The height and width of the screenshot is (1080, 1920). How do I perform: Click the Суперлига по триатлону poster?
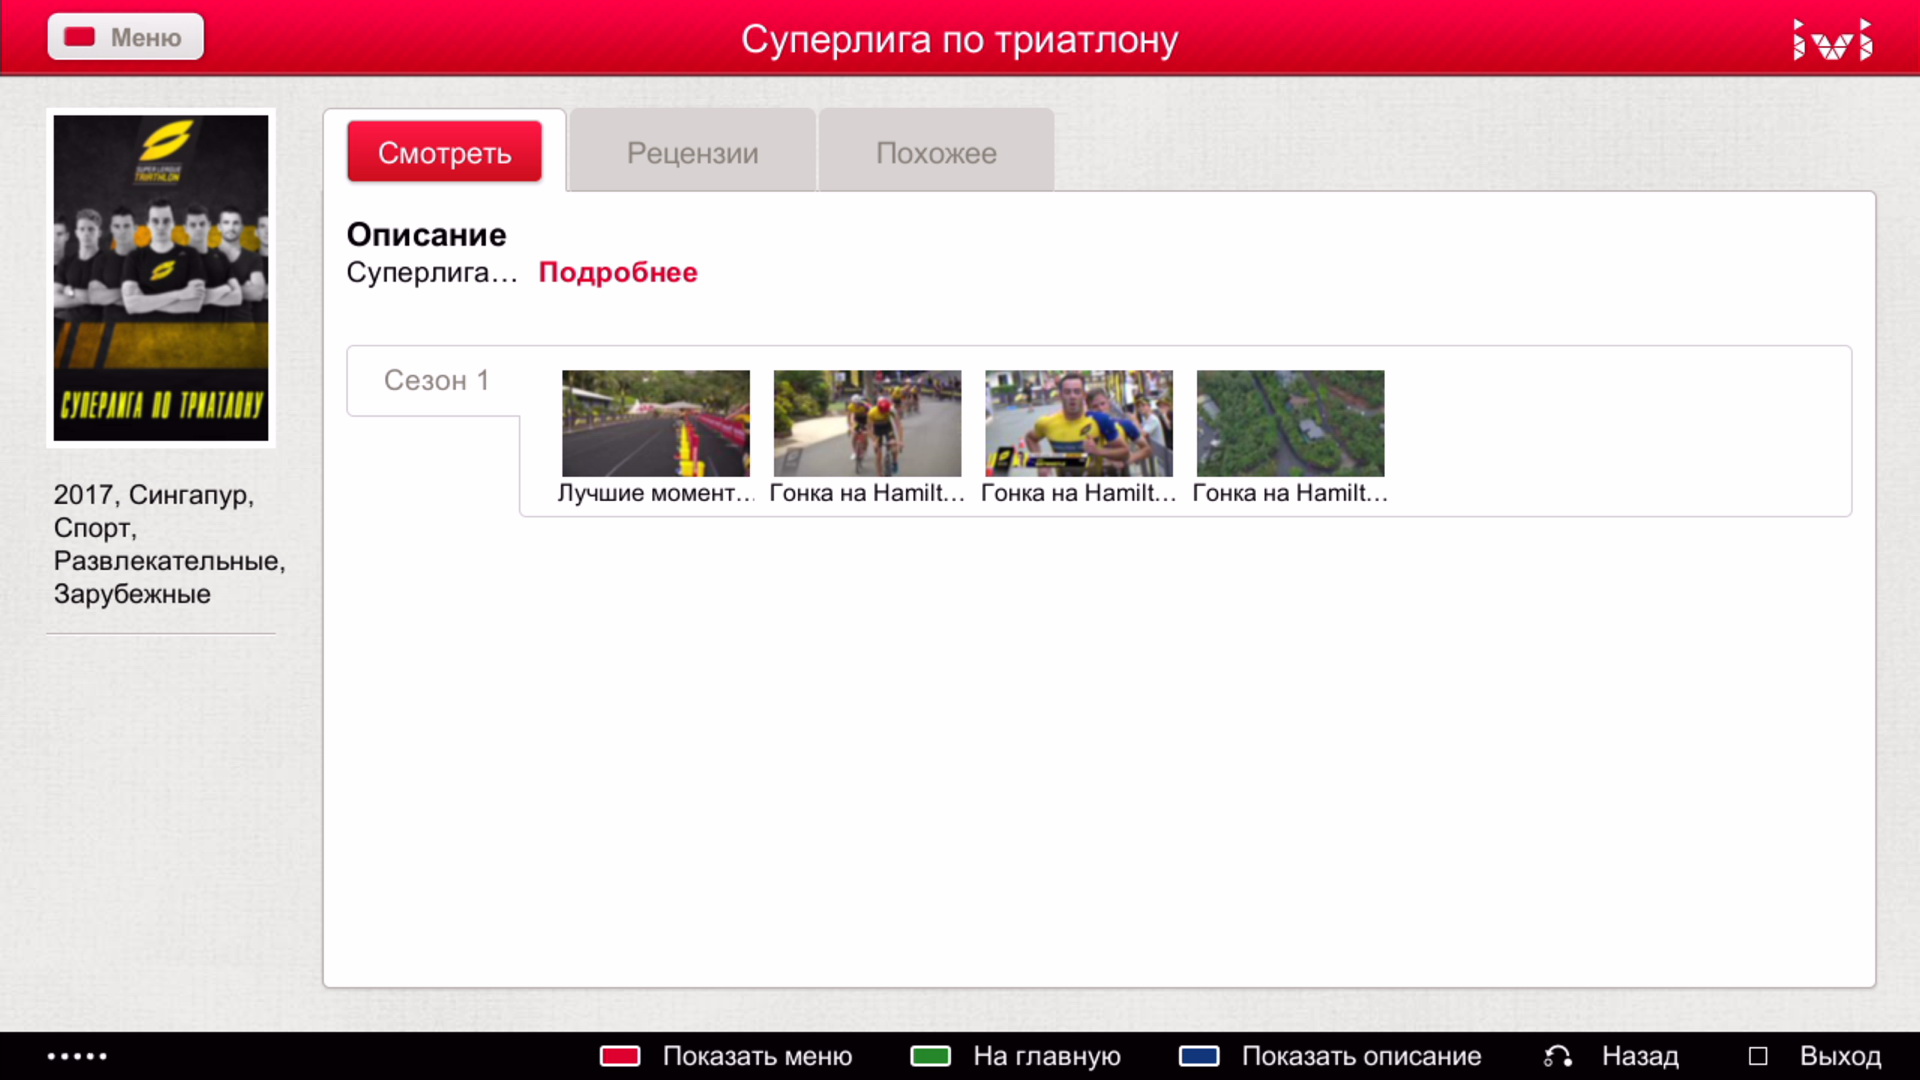161,278
